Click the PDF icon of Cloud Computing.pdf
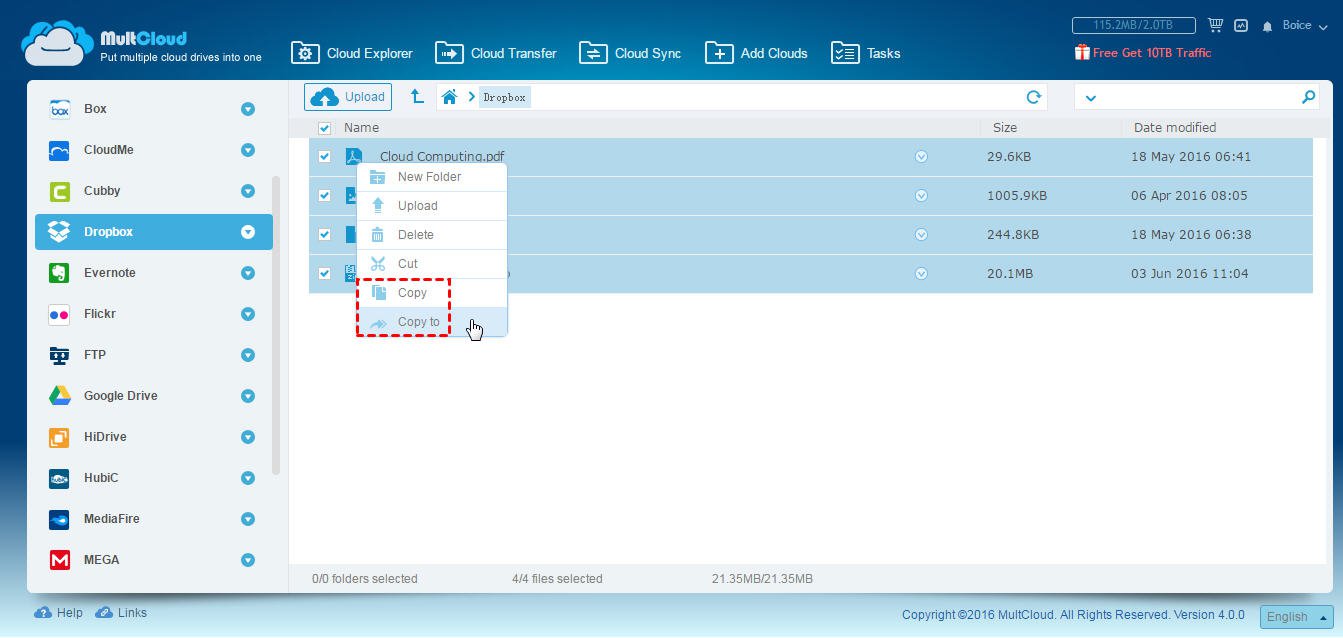Image resolution: width=1343 pixels, height=638 pixels. pyautogui.click(x=353, y=156)
